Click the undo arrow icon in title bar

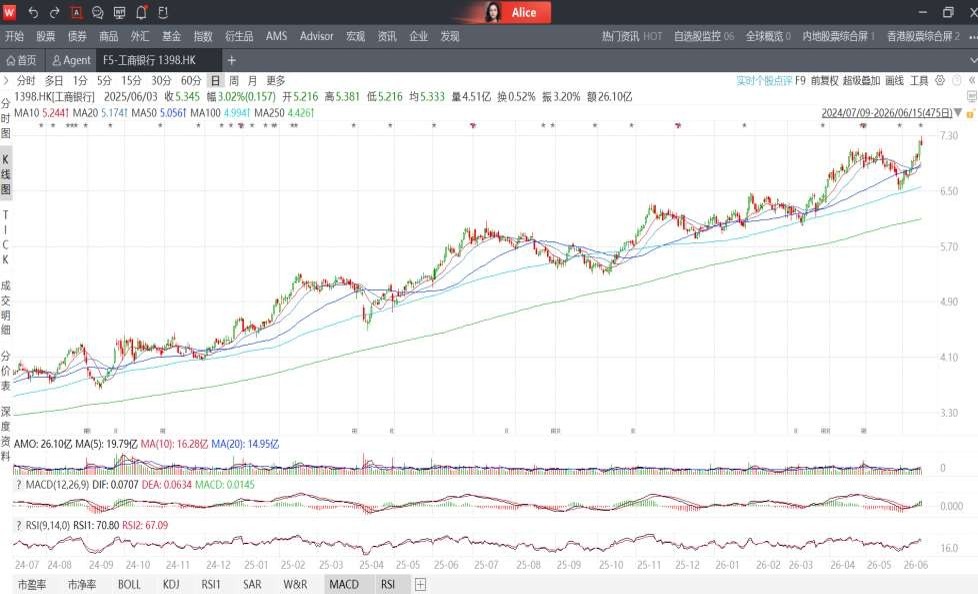point(34,12)
